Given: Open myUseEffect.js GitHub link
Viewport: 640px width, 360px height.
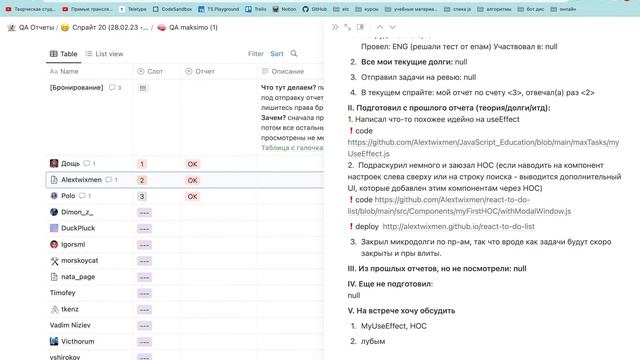Looking at the screenshot, I should [x=483, y=148].
